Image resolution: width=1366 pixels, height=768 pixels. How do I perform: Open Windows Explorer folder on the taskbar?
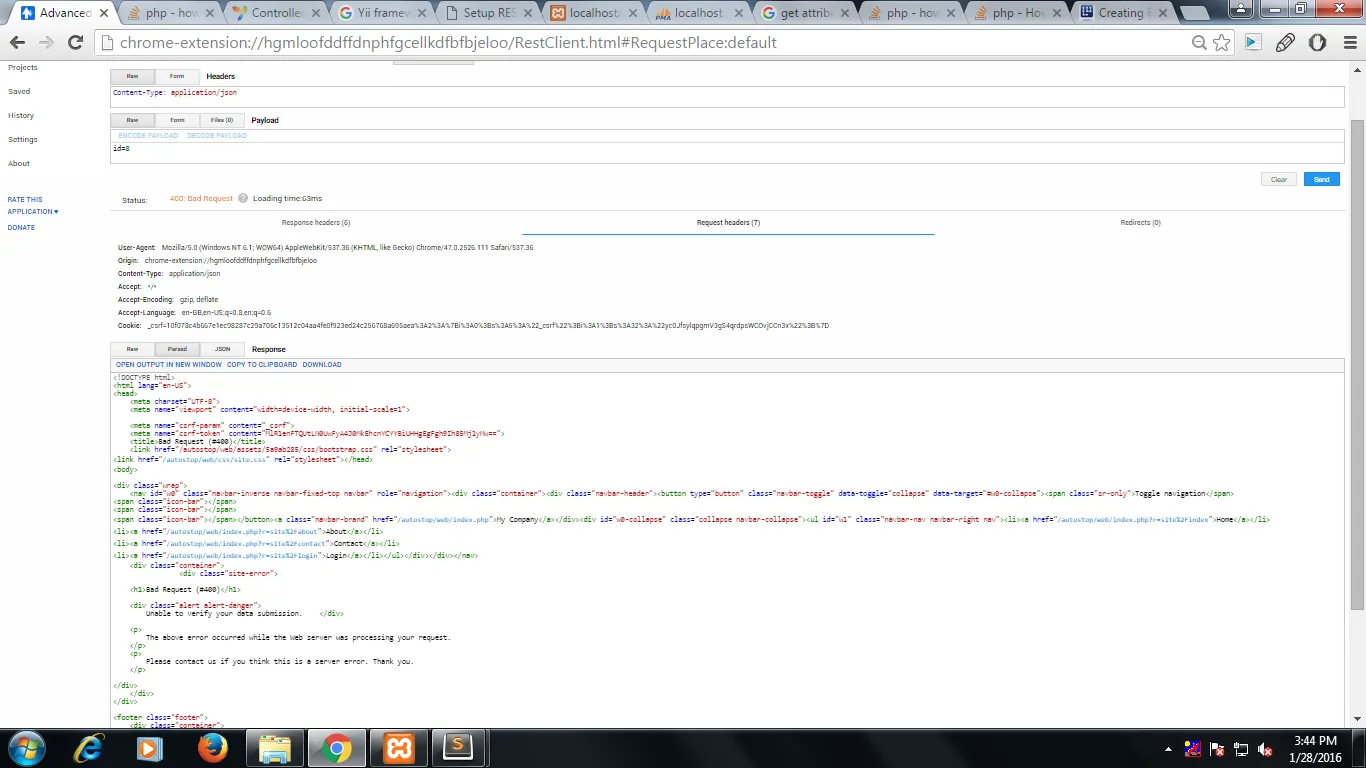(x=274, y=748)
